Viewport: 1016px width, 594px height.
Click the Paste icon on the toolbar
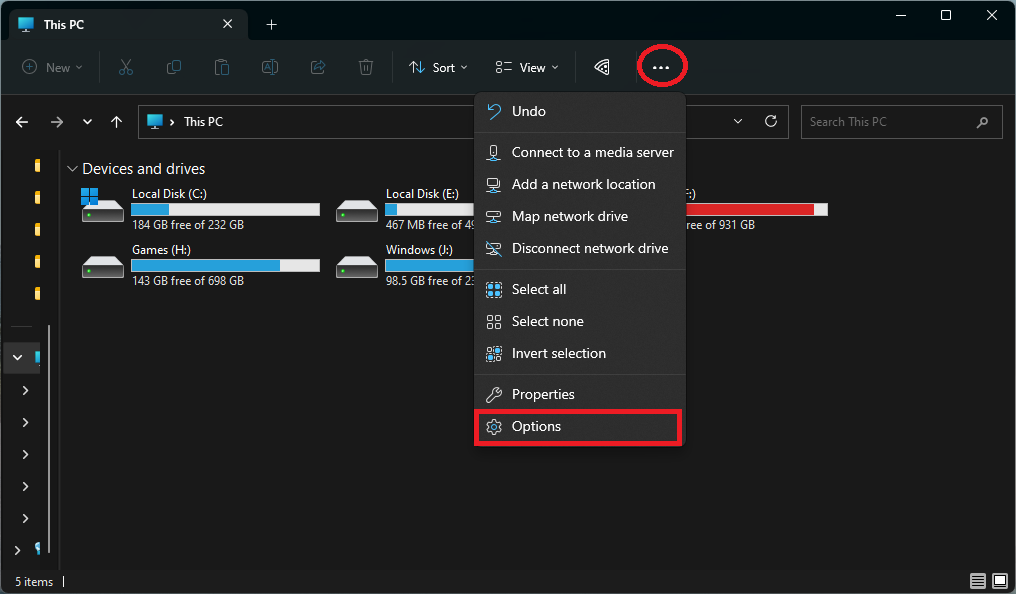tap(222, 67)
